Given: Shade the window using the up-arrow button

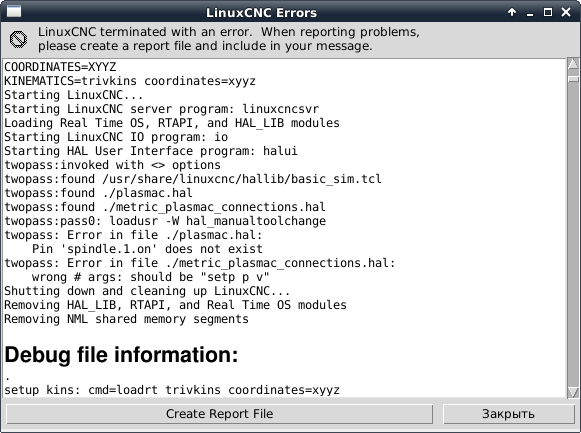Looking at the screenshot, I should point(512,12).
